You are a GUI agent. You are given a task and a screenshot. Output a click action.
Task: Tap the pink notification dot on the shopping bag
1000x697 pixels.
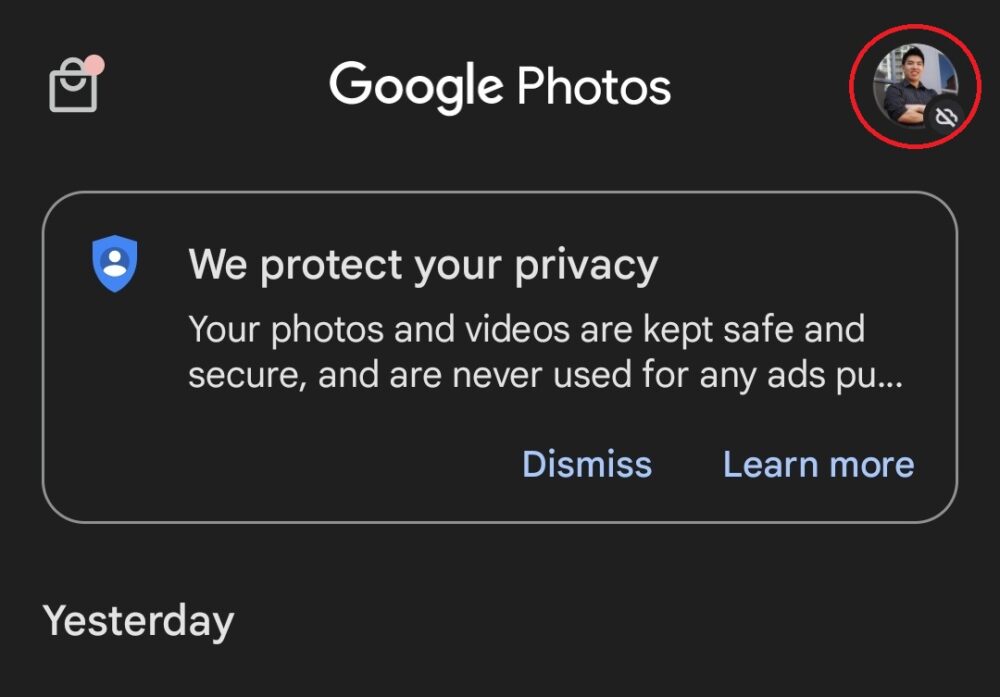point(94,63)
